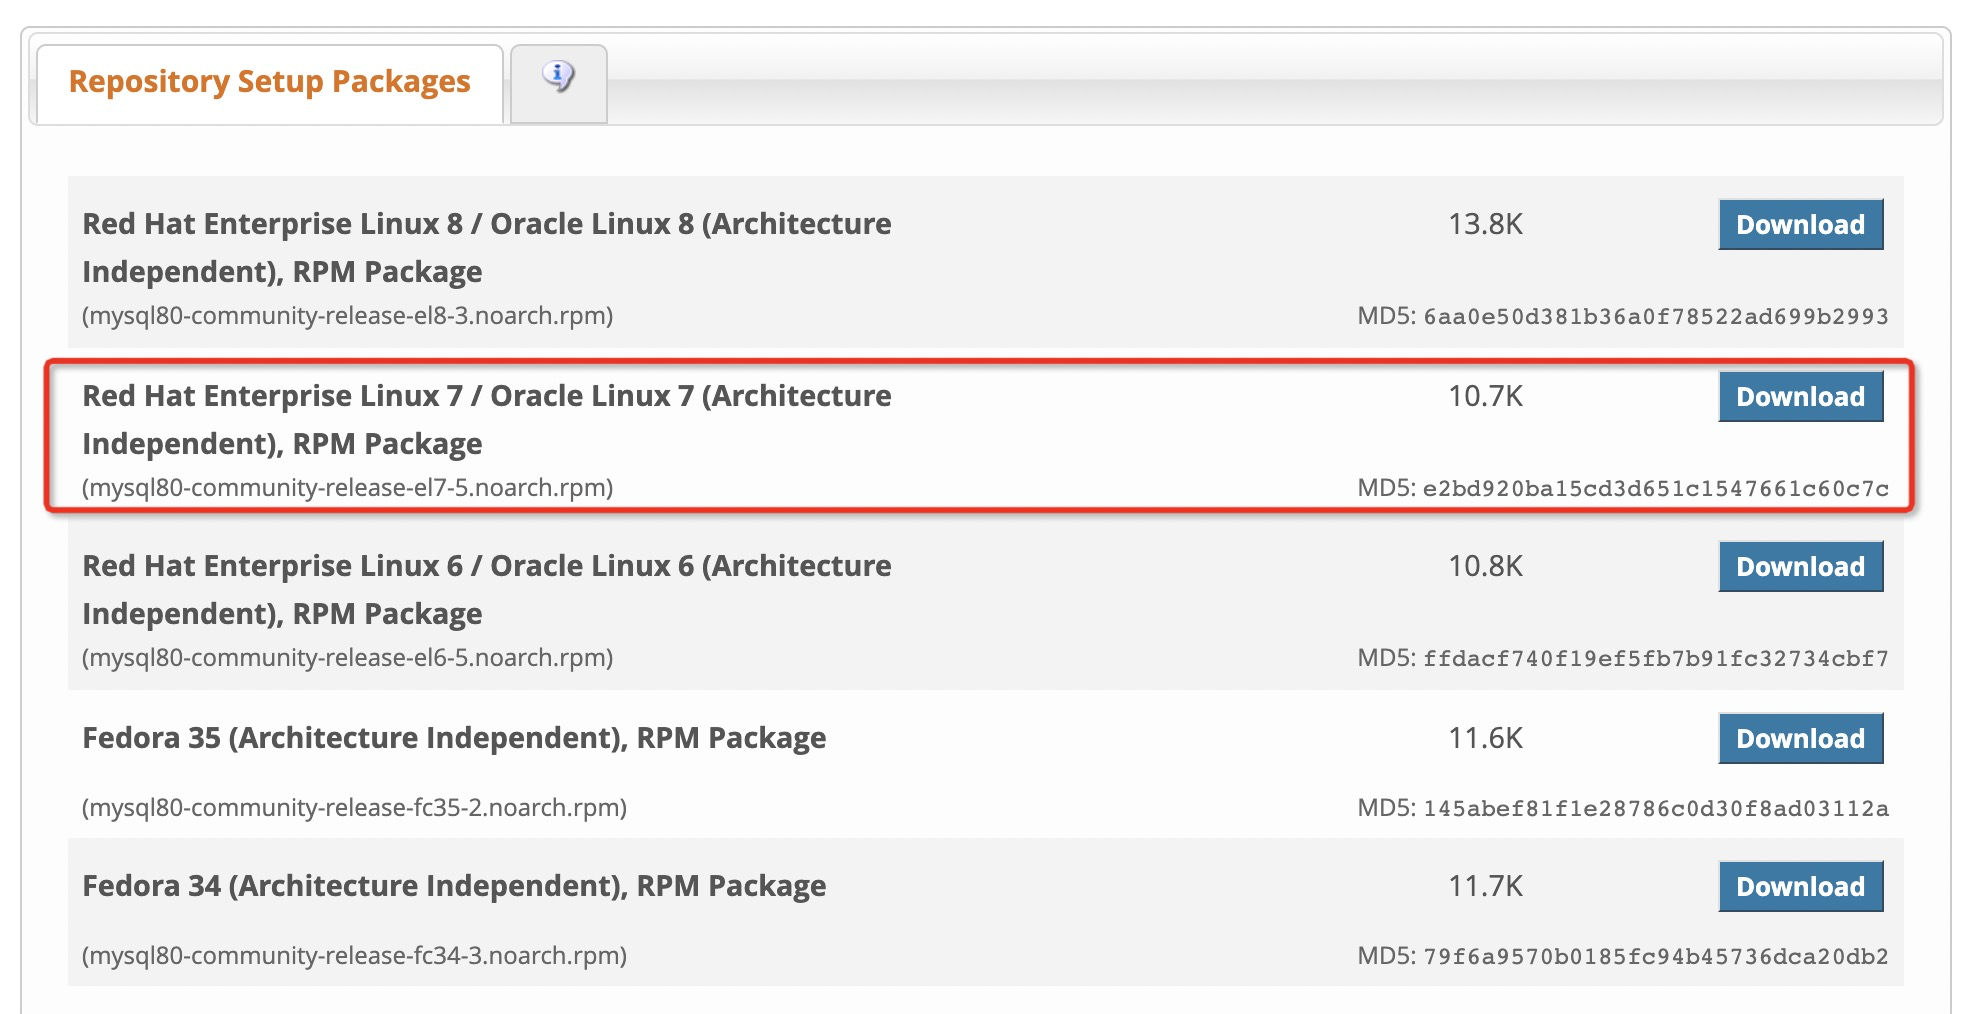
Task: Click the mysql80-community-release-el7-5.noarch.rpm filename
Action: click(x=347, y=488)
